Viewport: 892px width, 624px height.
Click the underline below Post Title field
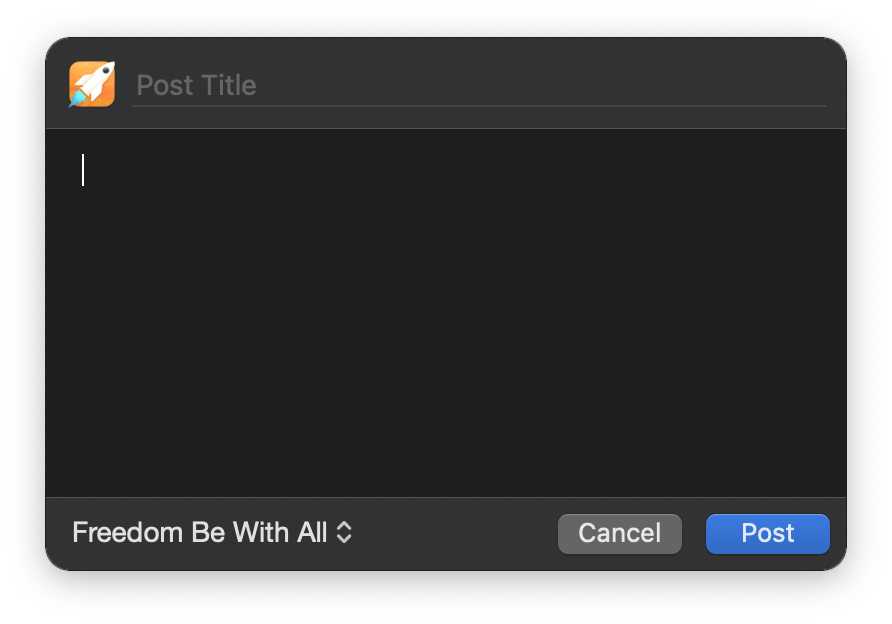pos(478,106)
